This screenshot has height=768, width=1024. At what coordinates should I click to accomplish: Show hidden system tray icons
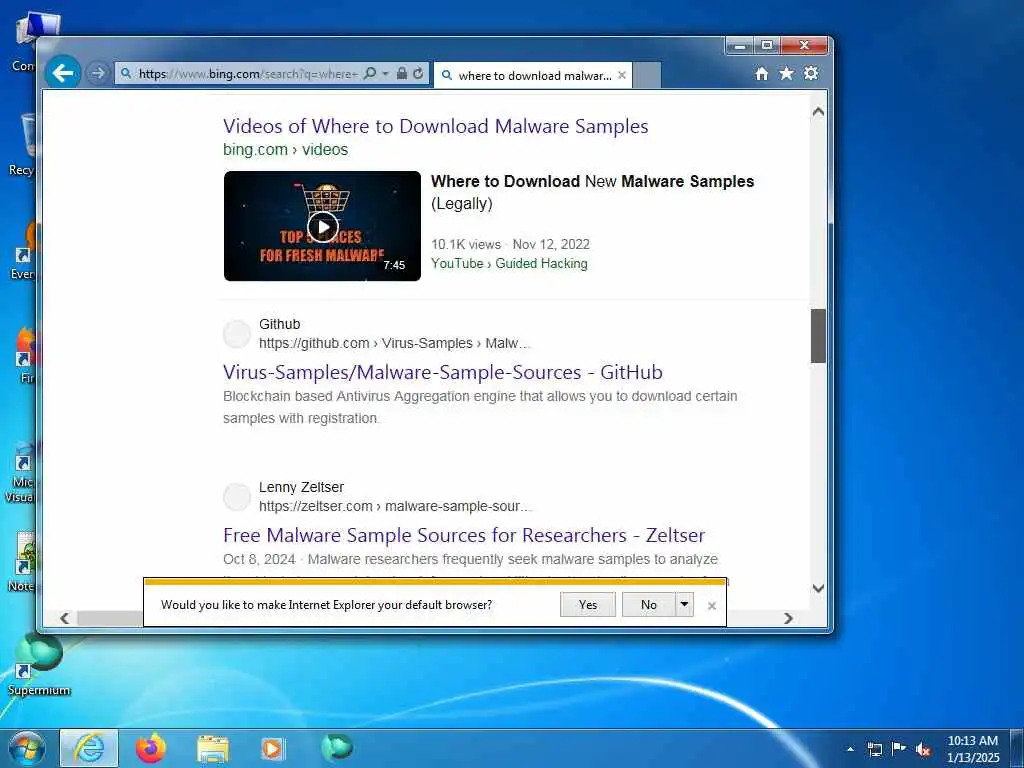[850, 749]
